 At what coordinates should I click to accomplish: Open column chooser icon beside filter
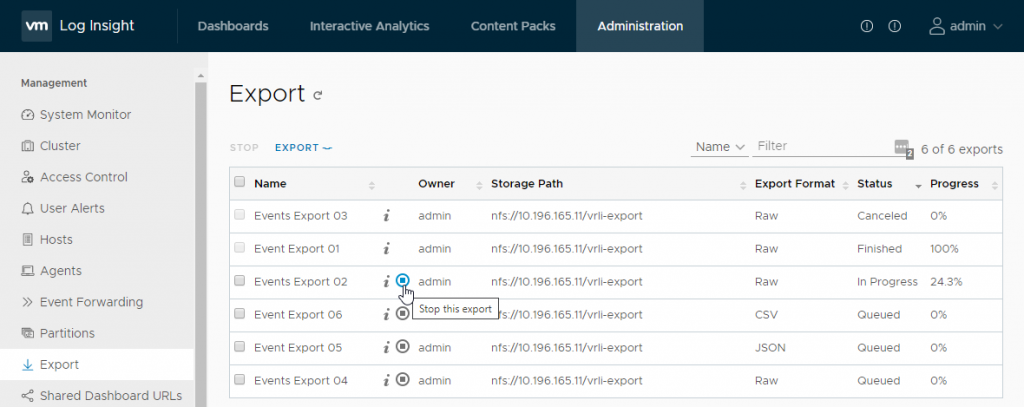pyautogui.click(x=903, y=148)
